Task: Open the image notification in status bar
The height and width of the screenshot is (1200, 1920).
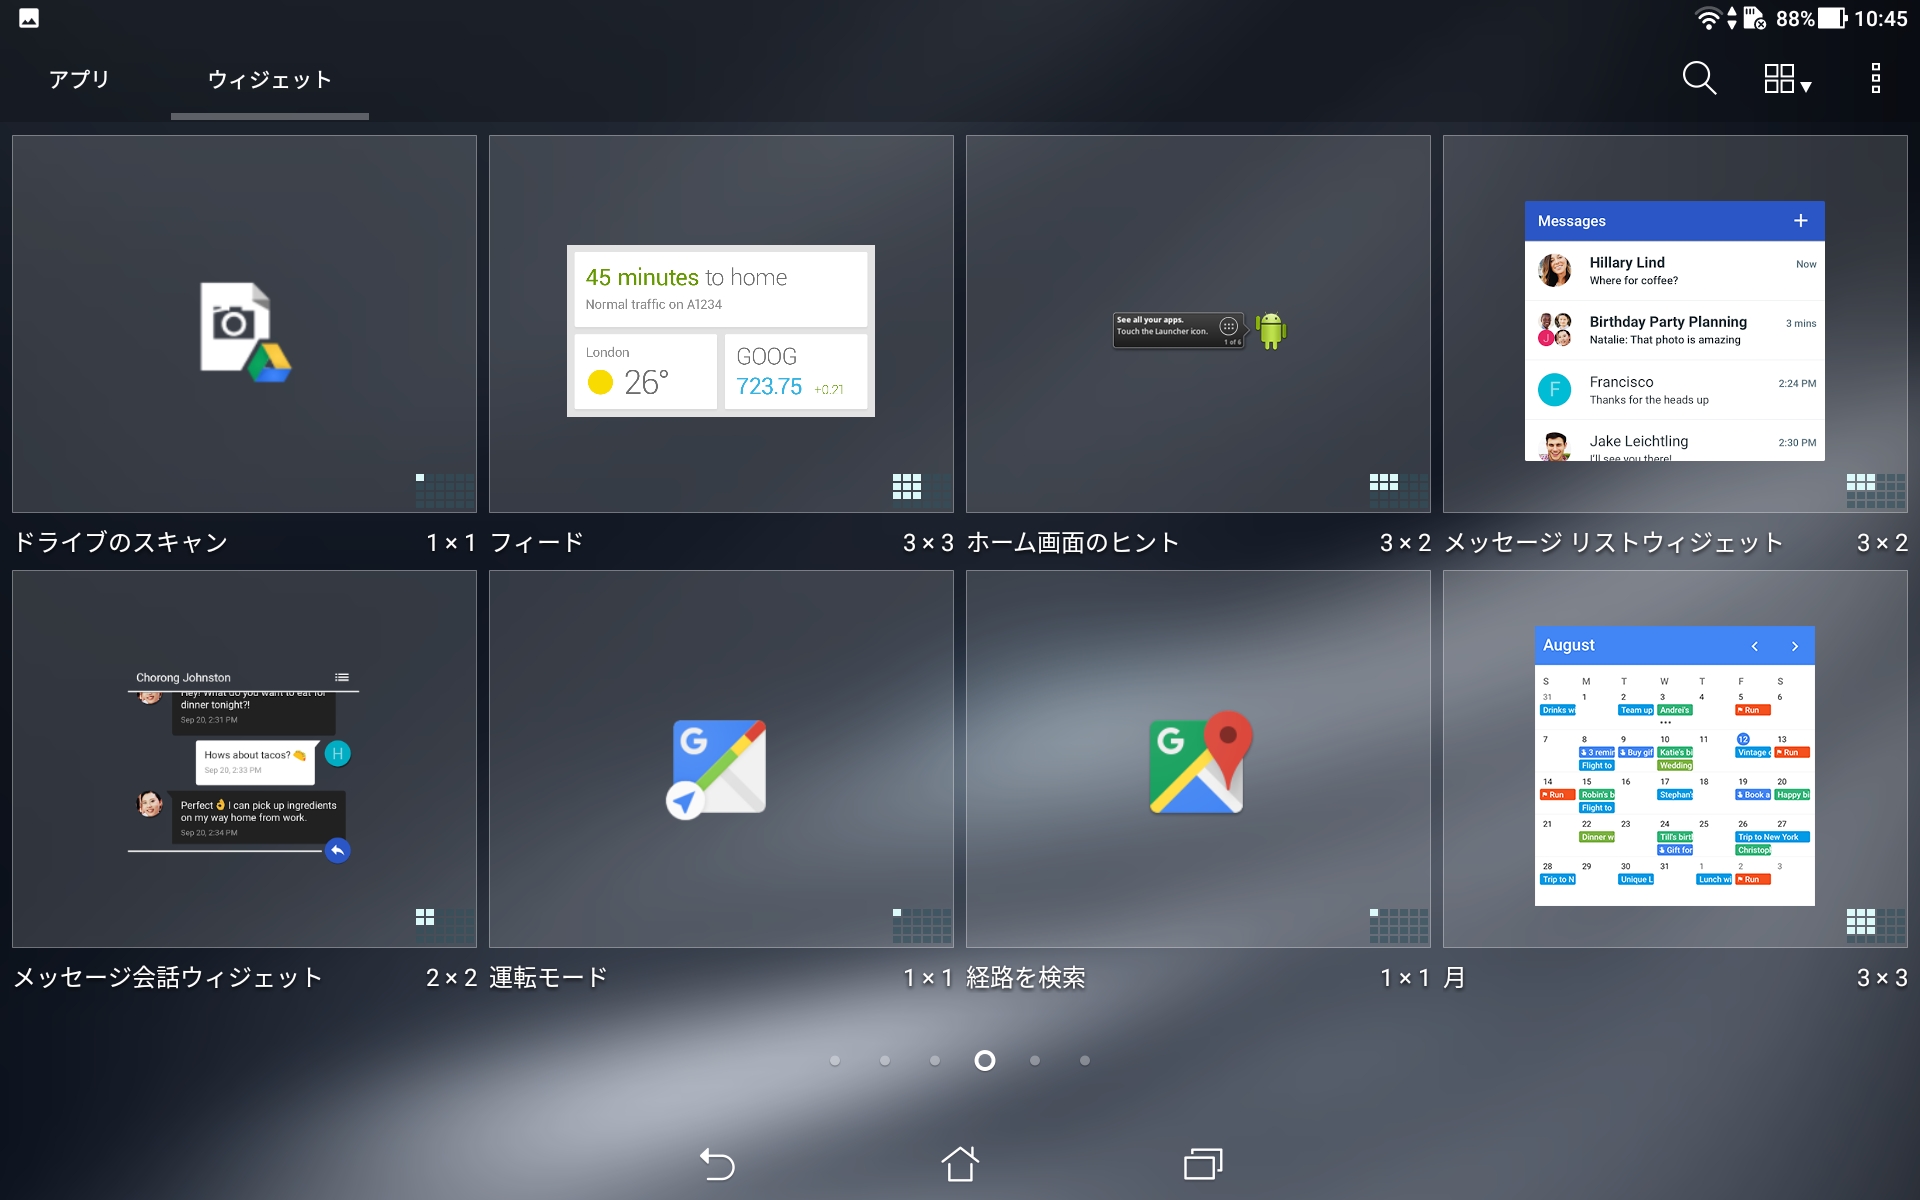Action: click(x=29, y=18)
